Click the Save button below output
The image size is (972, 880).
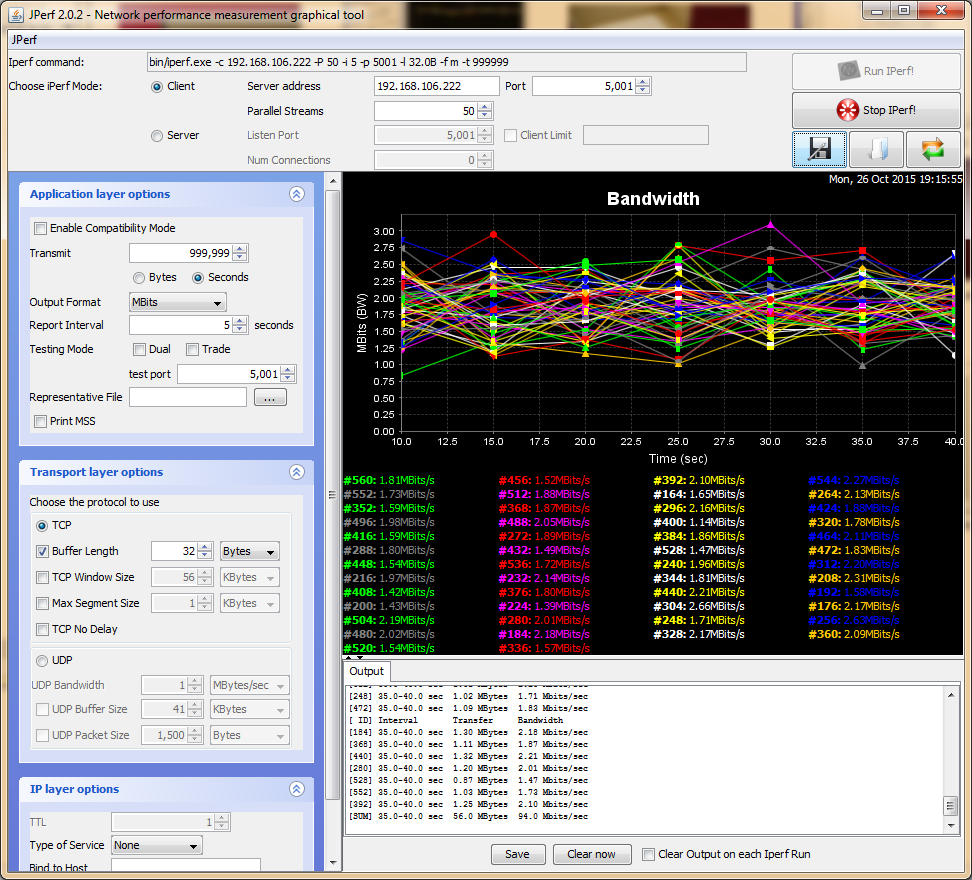click(517, 855)
